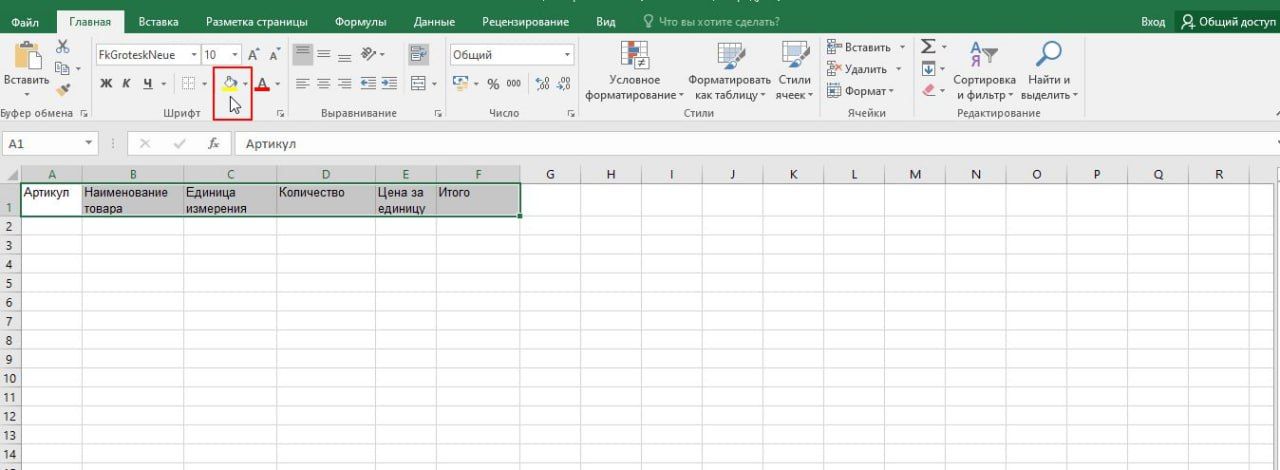Select cell containing Количество
This screenshot has height=470, width=1280.
click(x=326, y=199)
